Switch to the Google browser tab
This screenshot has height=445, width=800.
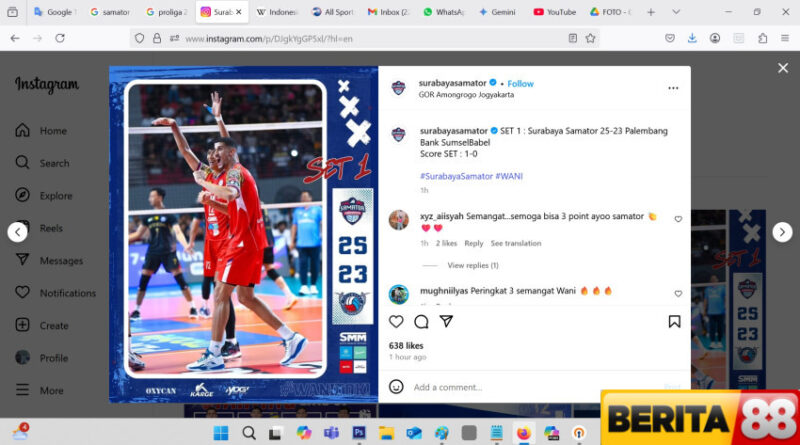[56, 12]
